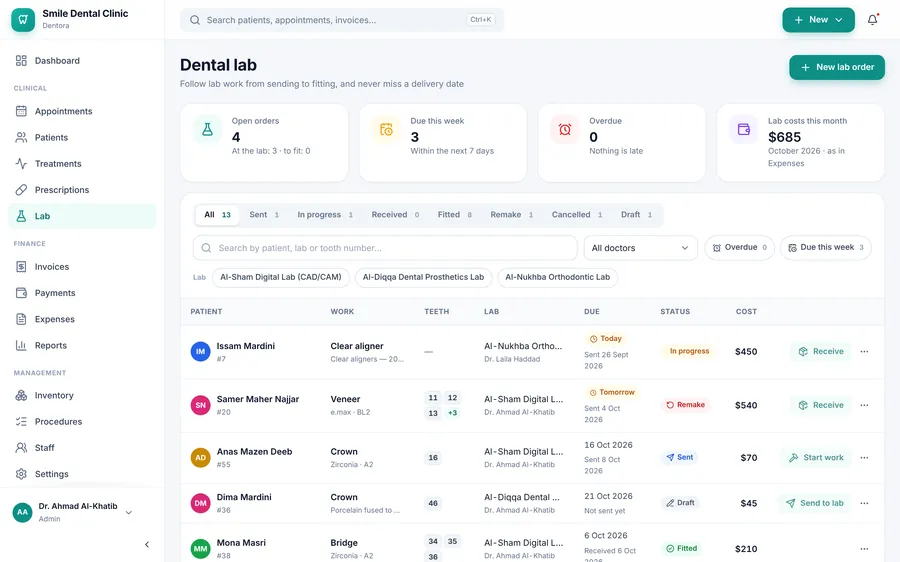Open the more options menu for Dima Mardini
900x562 pixels.
864,503
